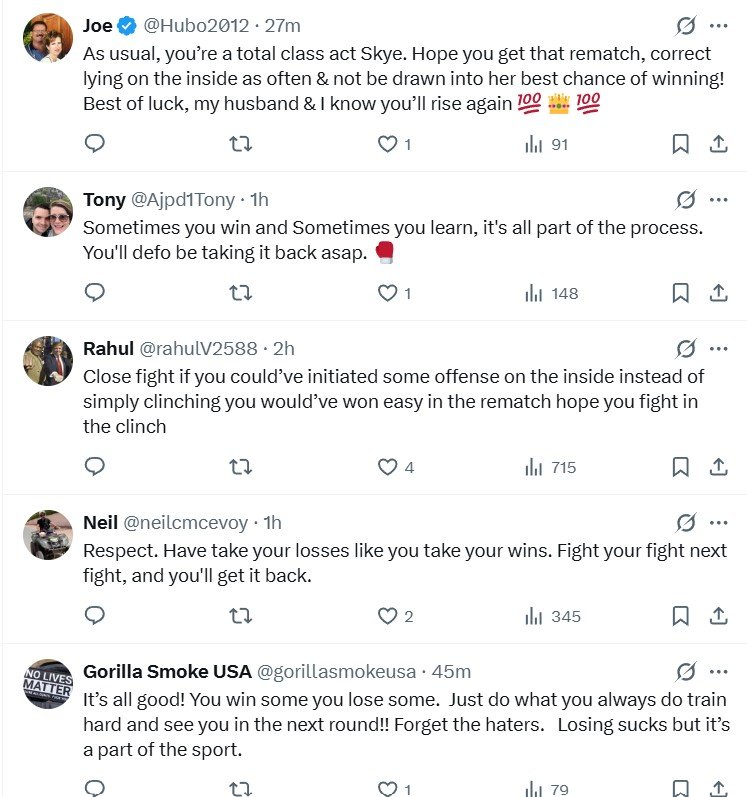This screenshot has height=797, width=747.
Task: Click Tony's profile avatar
Action: coord(48,212)
